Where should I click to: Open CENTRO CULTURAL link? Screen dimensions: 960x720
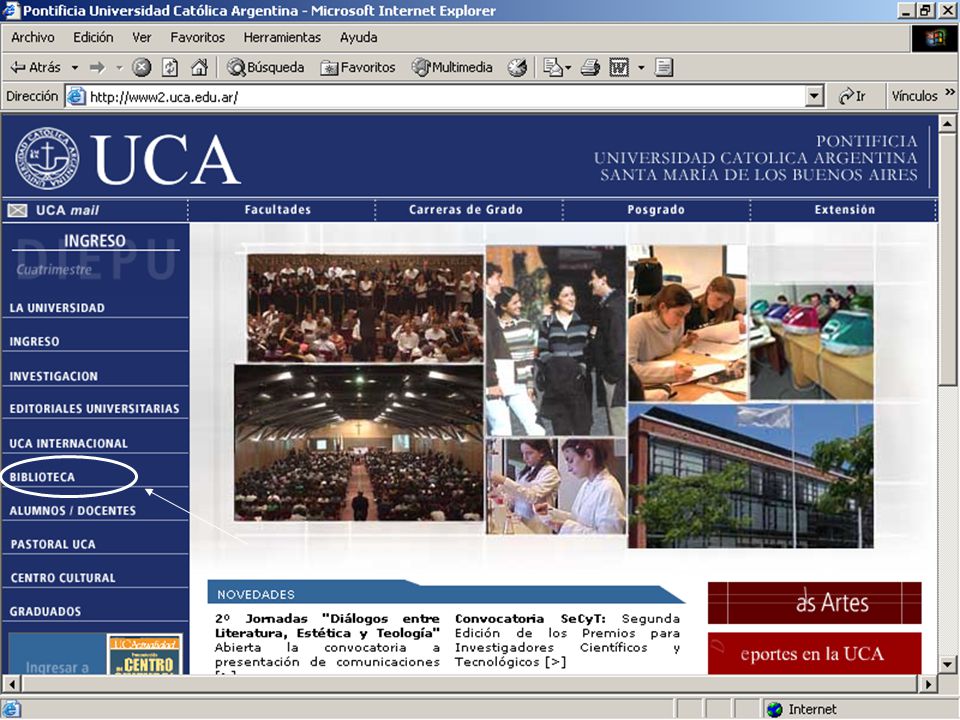point(62,578)
